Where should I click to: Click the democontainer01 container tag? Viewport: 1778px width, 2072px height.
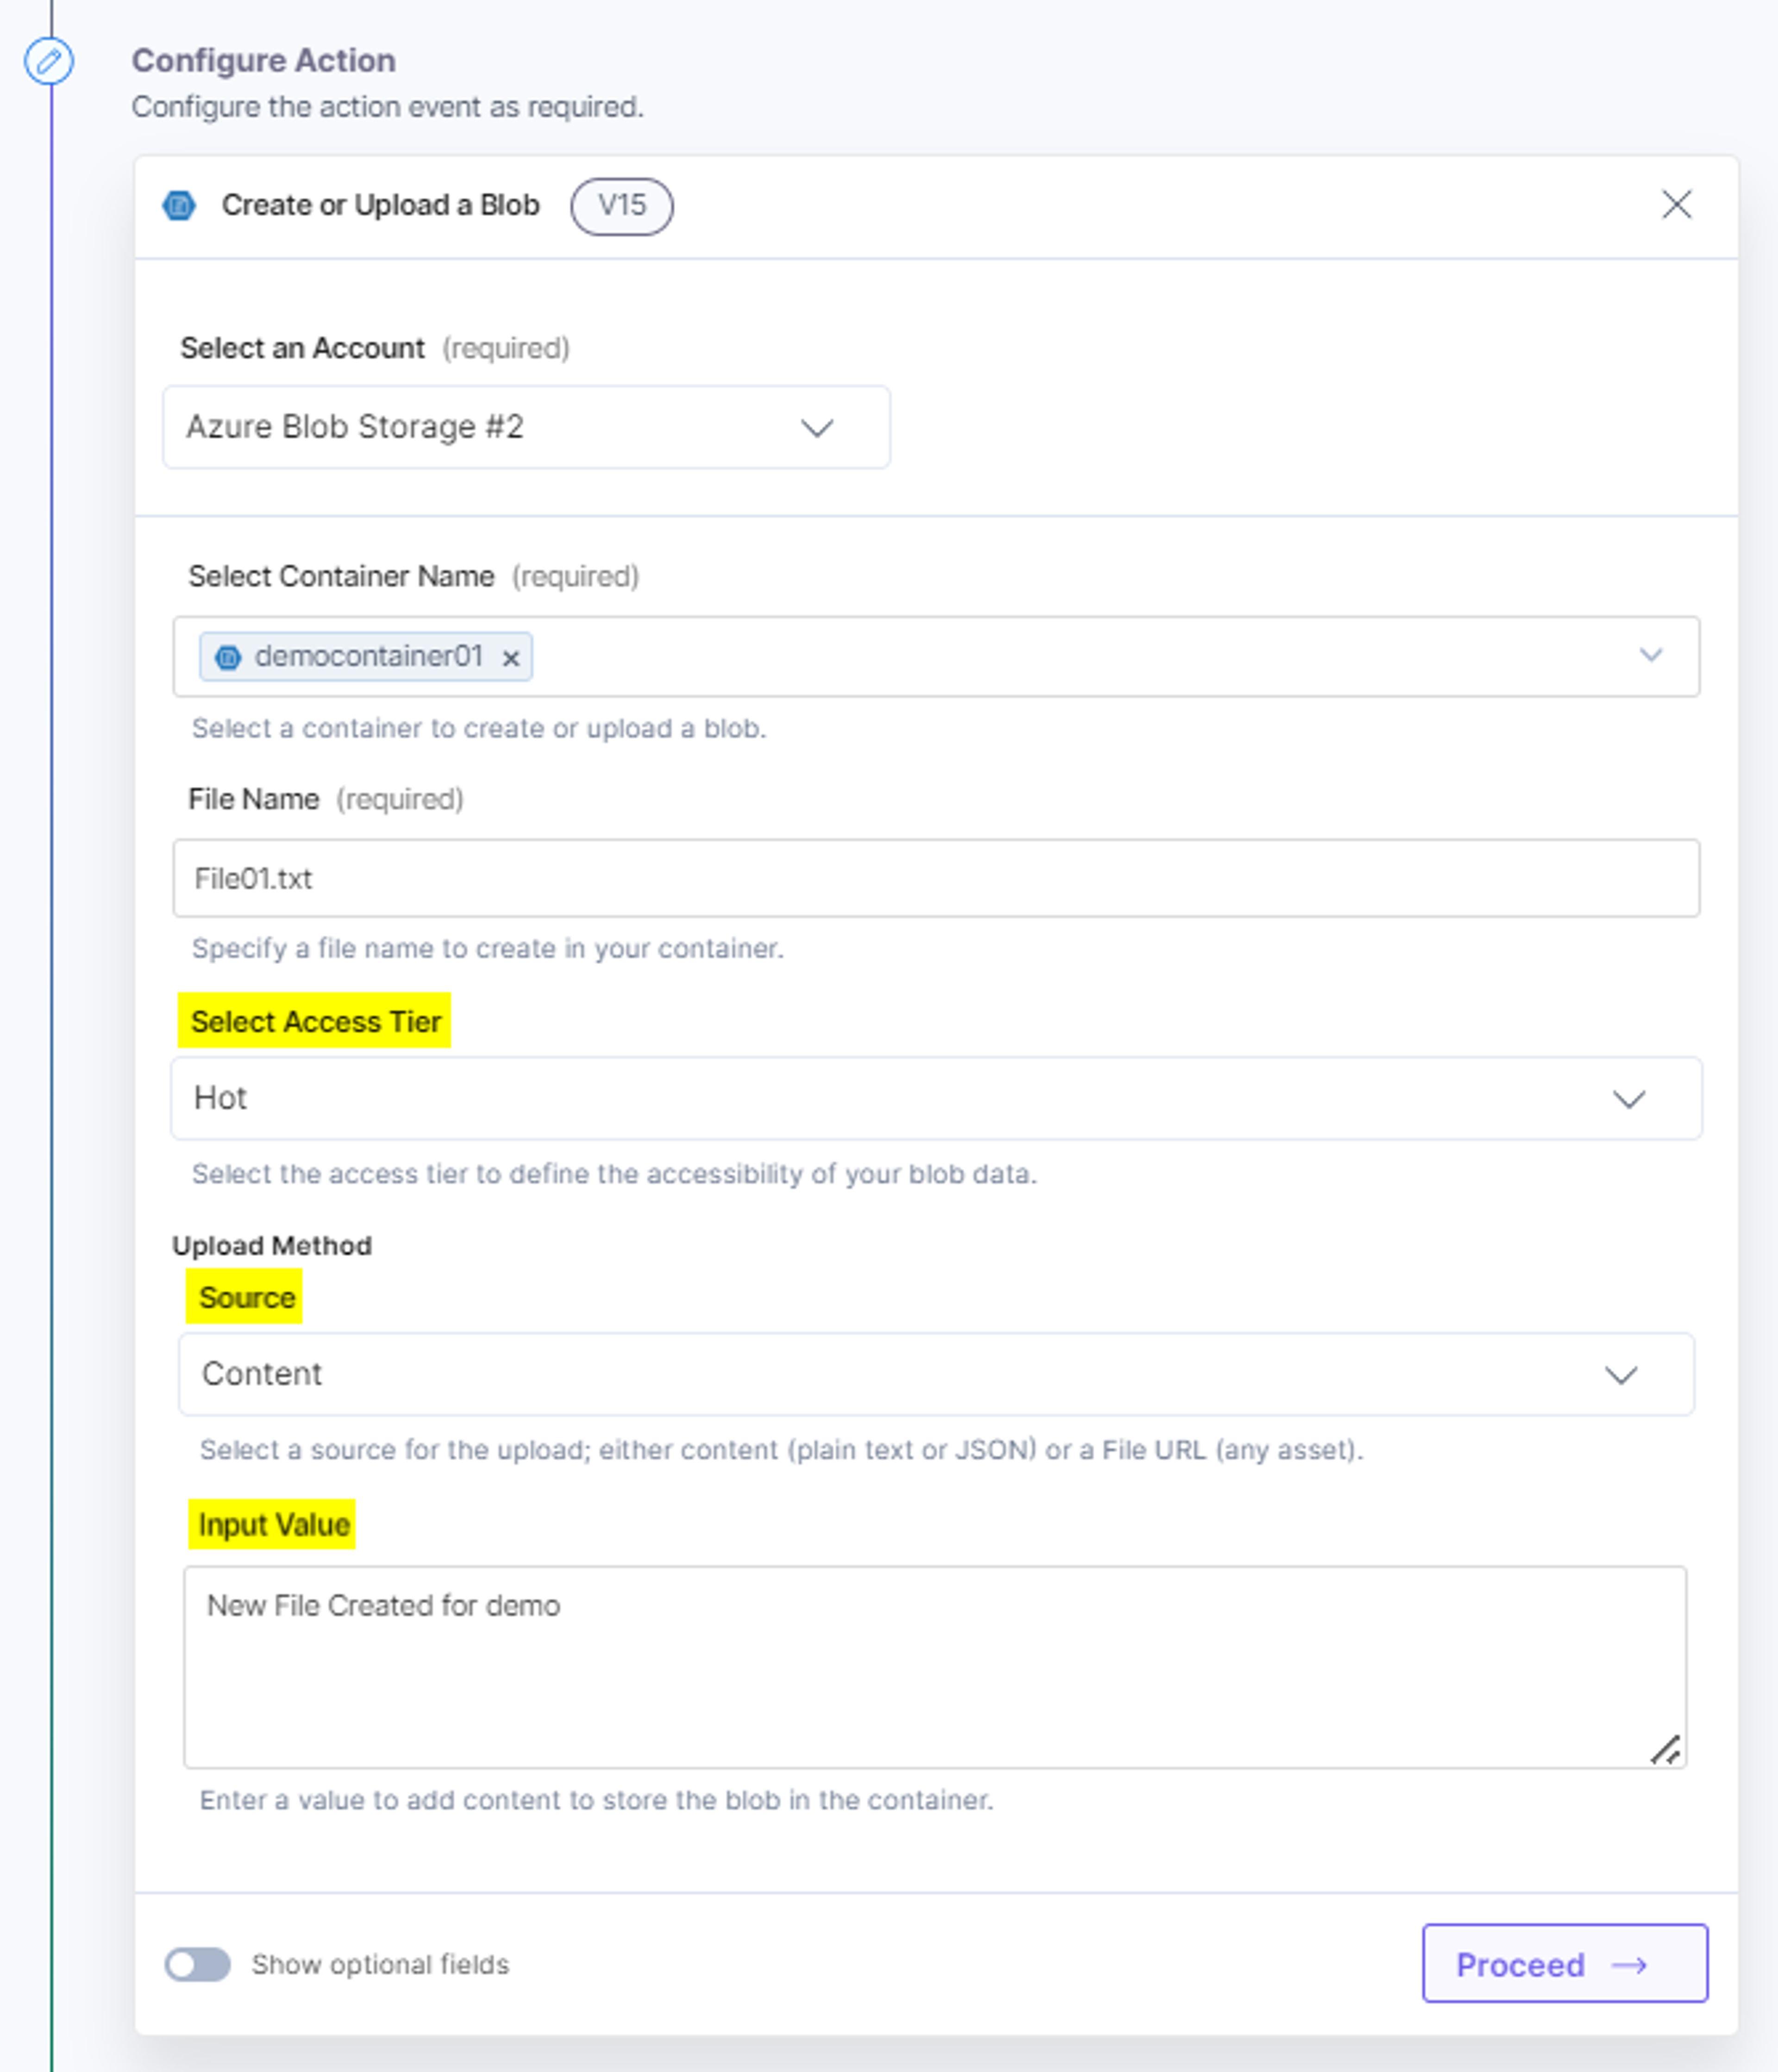pos(366,657)
